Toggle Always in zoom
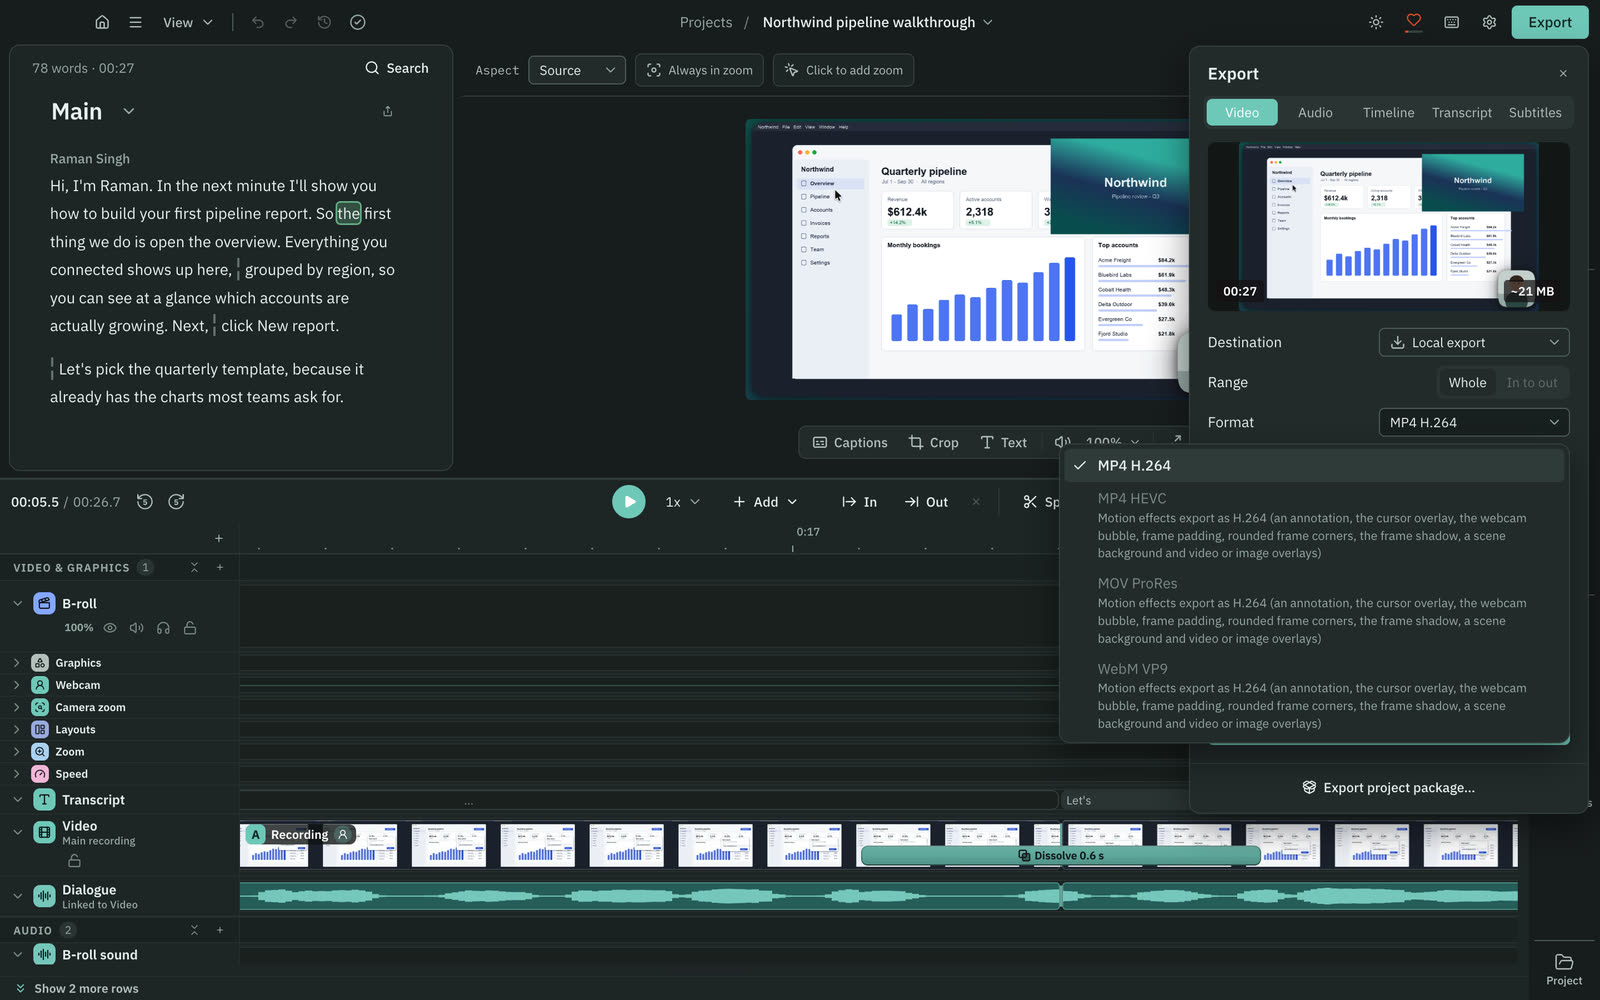 click(700, 70)
